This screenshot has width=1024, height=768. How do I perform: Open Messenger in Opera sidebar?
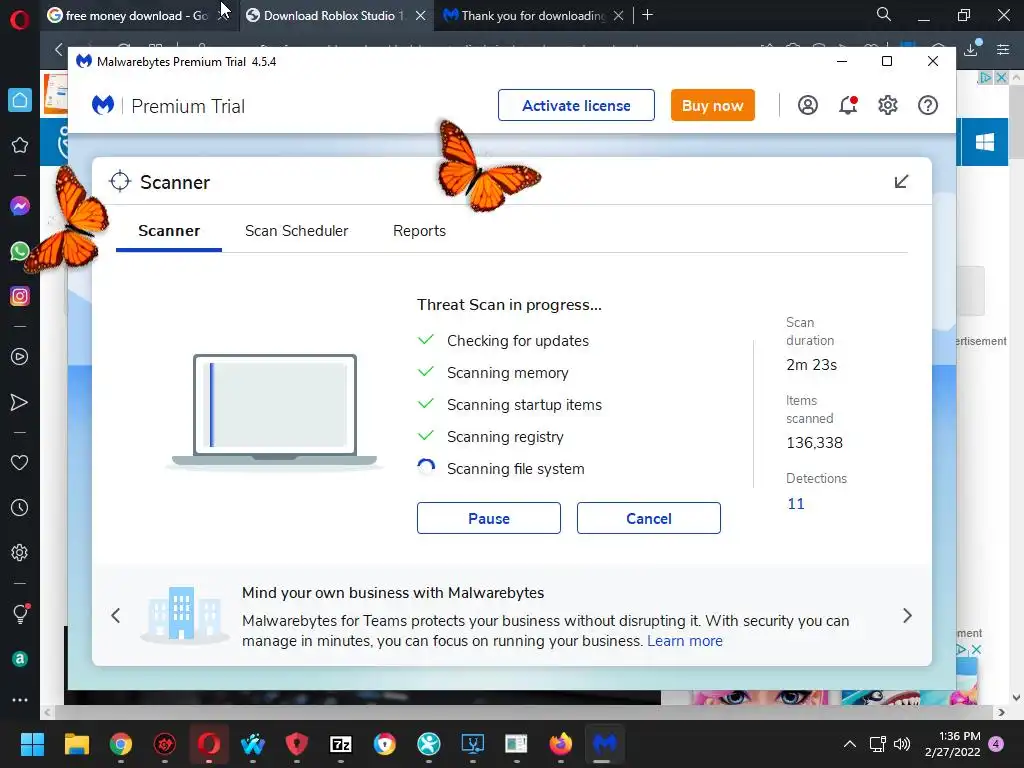20,206
